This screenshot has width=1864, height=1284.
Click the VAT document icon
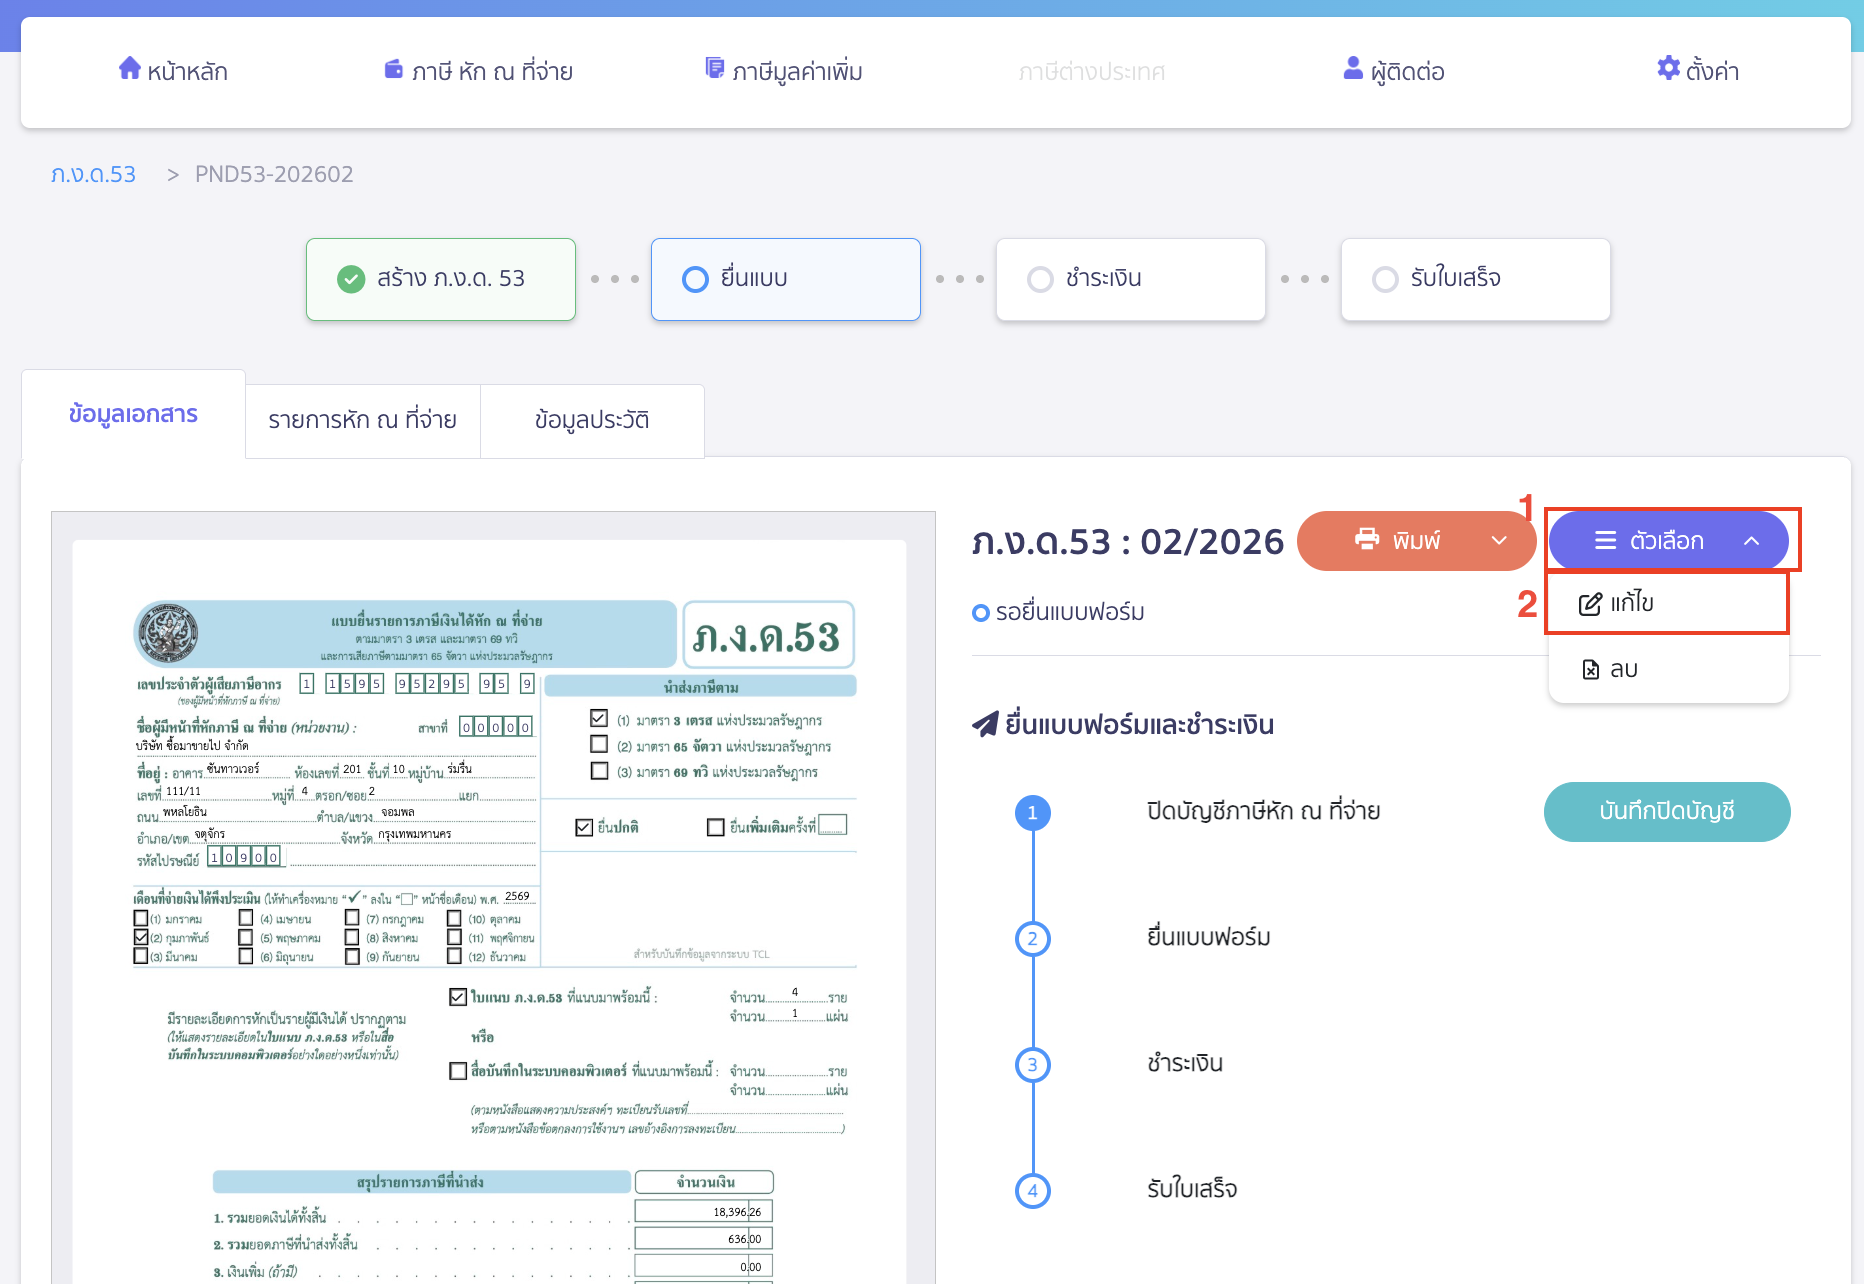point(714,68)
